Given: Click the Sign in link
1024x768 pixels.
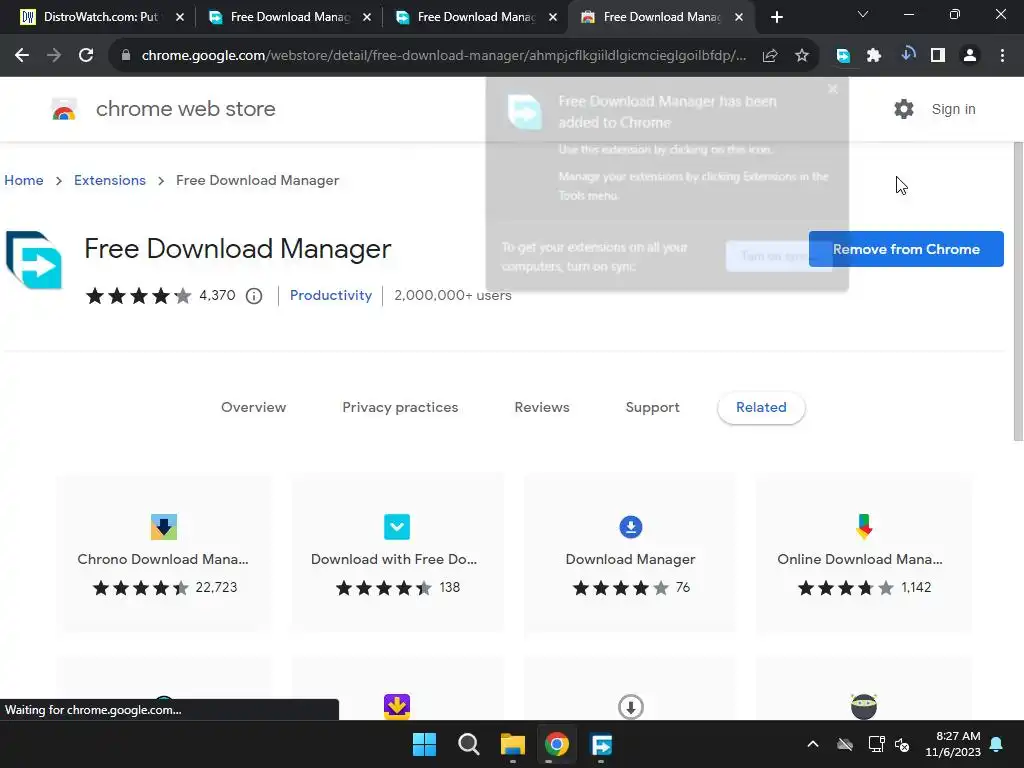Looking at the screenshot, I should click(953, 109).
